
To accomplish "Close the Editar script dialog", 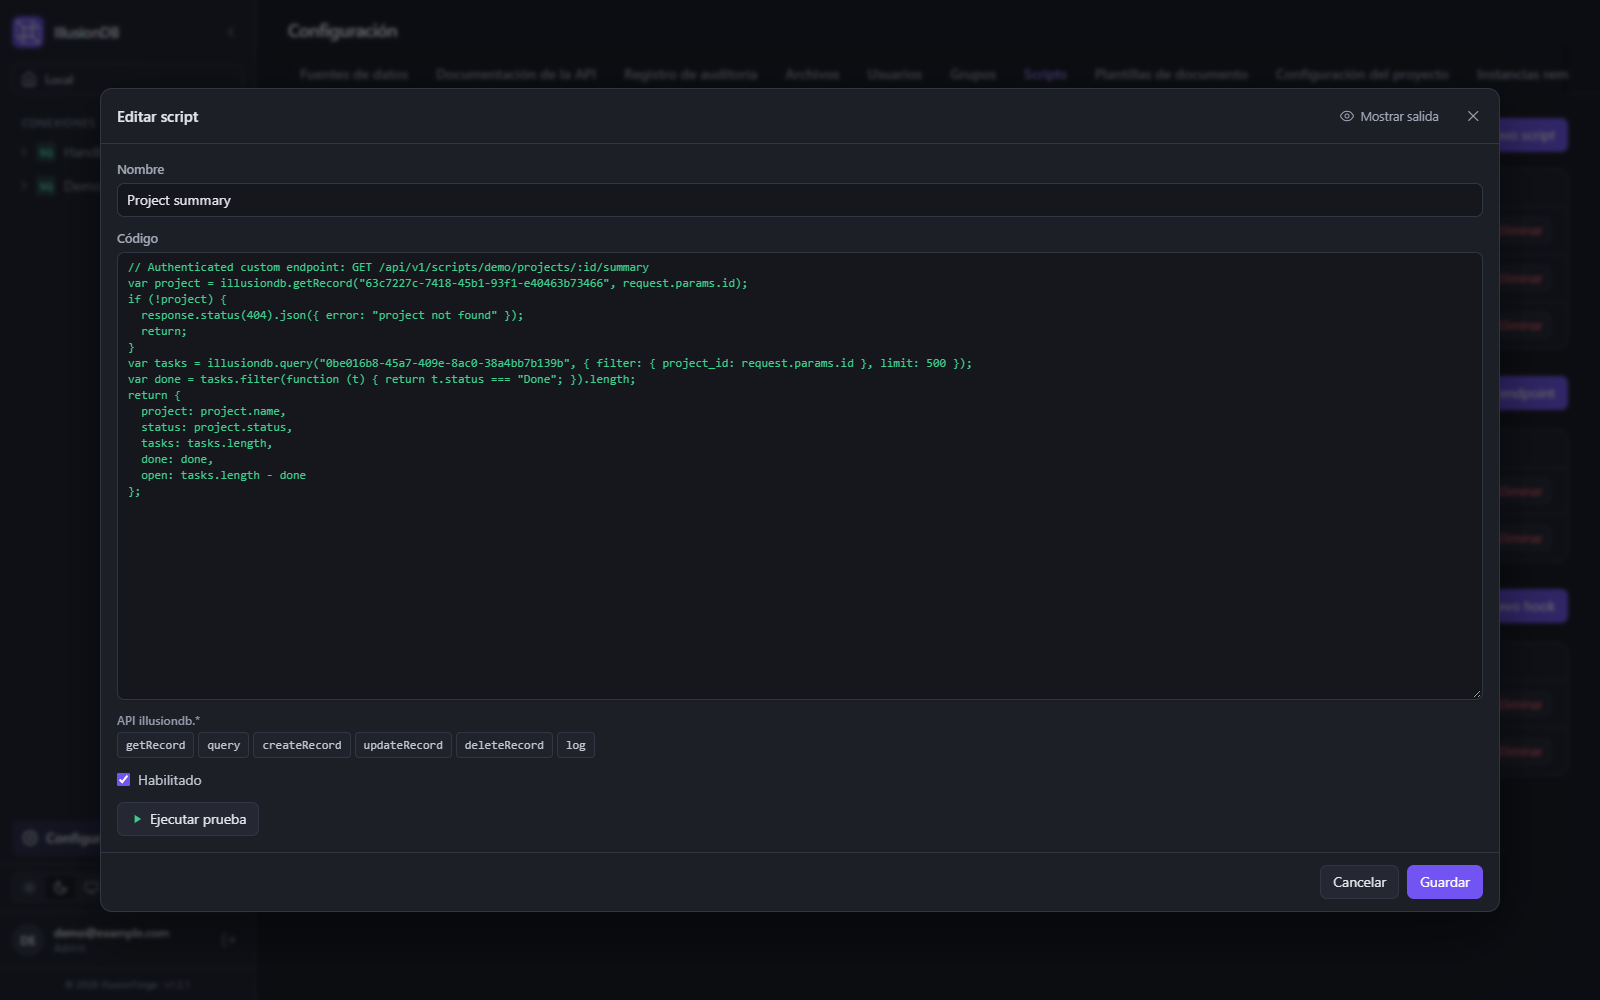I will [1473, 116].
